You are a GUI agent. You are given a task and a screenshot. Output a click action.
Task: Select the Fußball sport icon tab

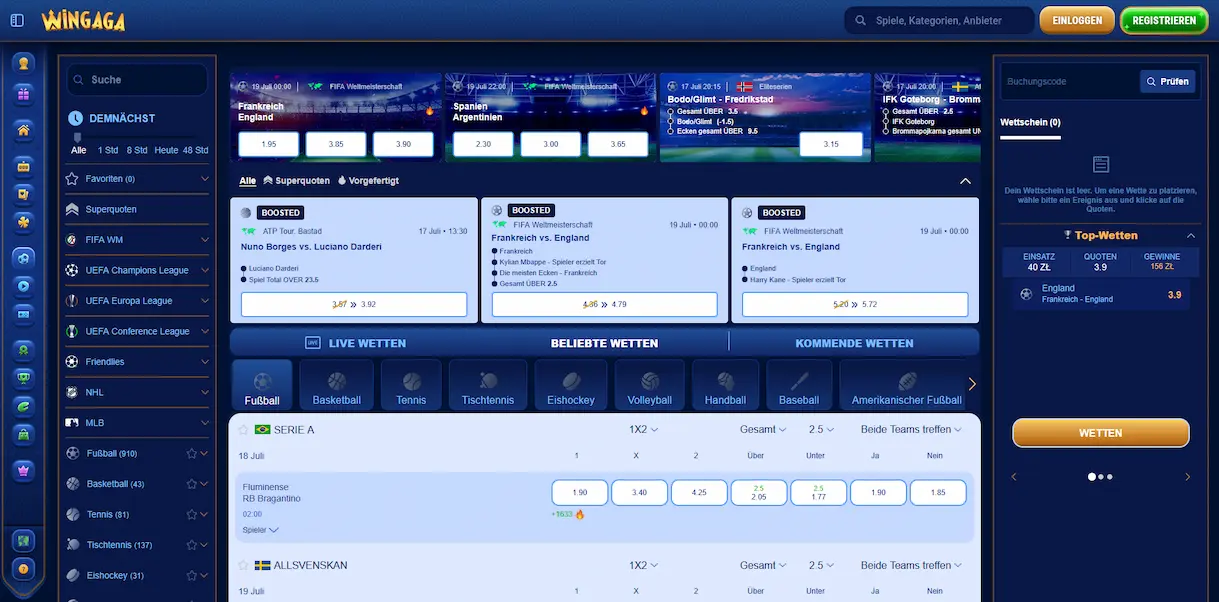(262, 385)
